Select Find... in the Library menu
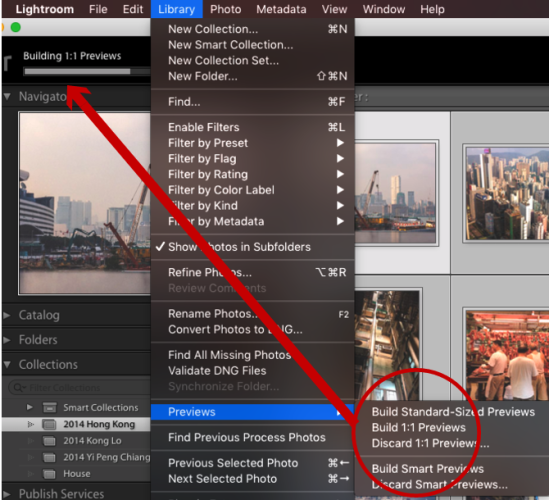Screen dimensions: 549x500 [252, 102]
